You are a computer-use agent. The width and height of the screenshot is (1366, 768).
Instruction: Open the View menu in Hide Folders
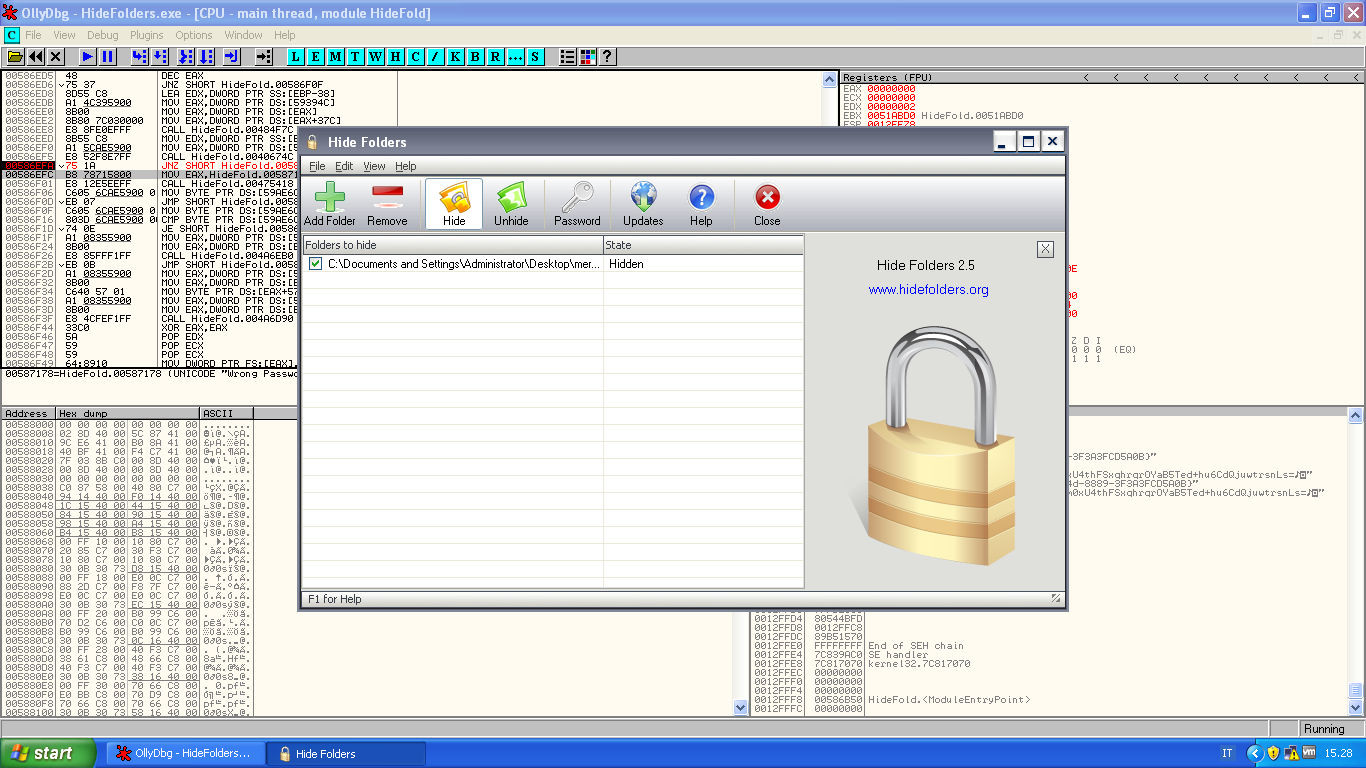coord(374,166)
